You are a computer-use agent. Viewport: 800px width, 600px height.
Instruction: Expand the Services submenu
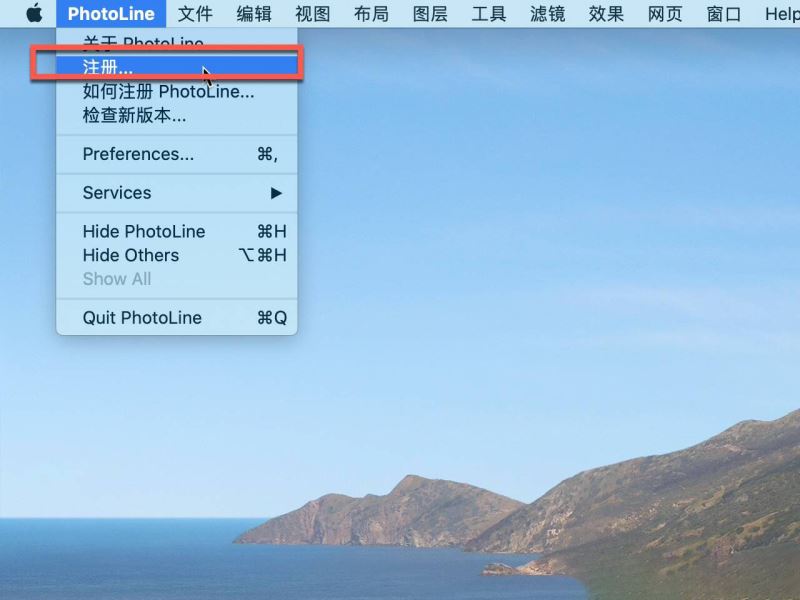pyautogui.click(x=177, y=193)
